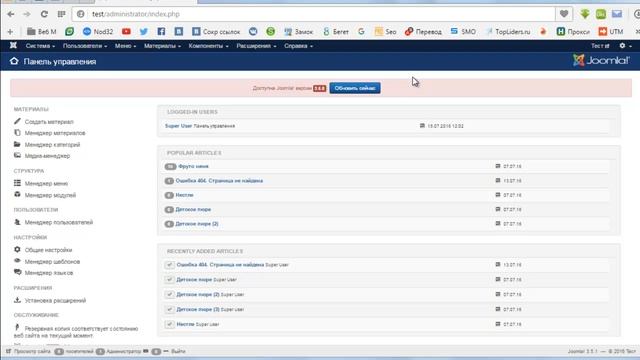Click Просмотр сайта in the status bar
Screen dimensions: 640x360
coord(32,351)
